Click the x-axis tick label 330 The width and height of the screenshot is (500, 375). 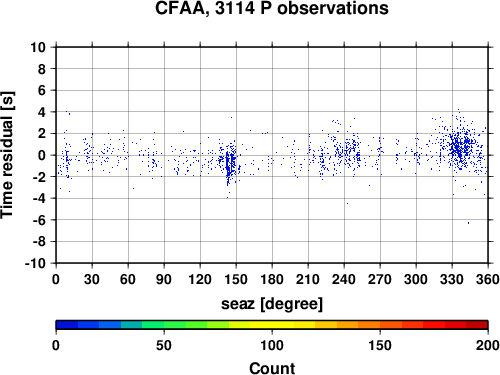point(452,279)
